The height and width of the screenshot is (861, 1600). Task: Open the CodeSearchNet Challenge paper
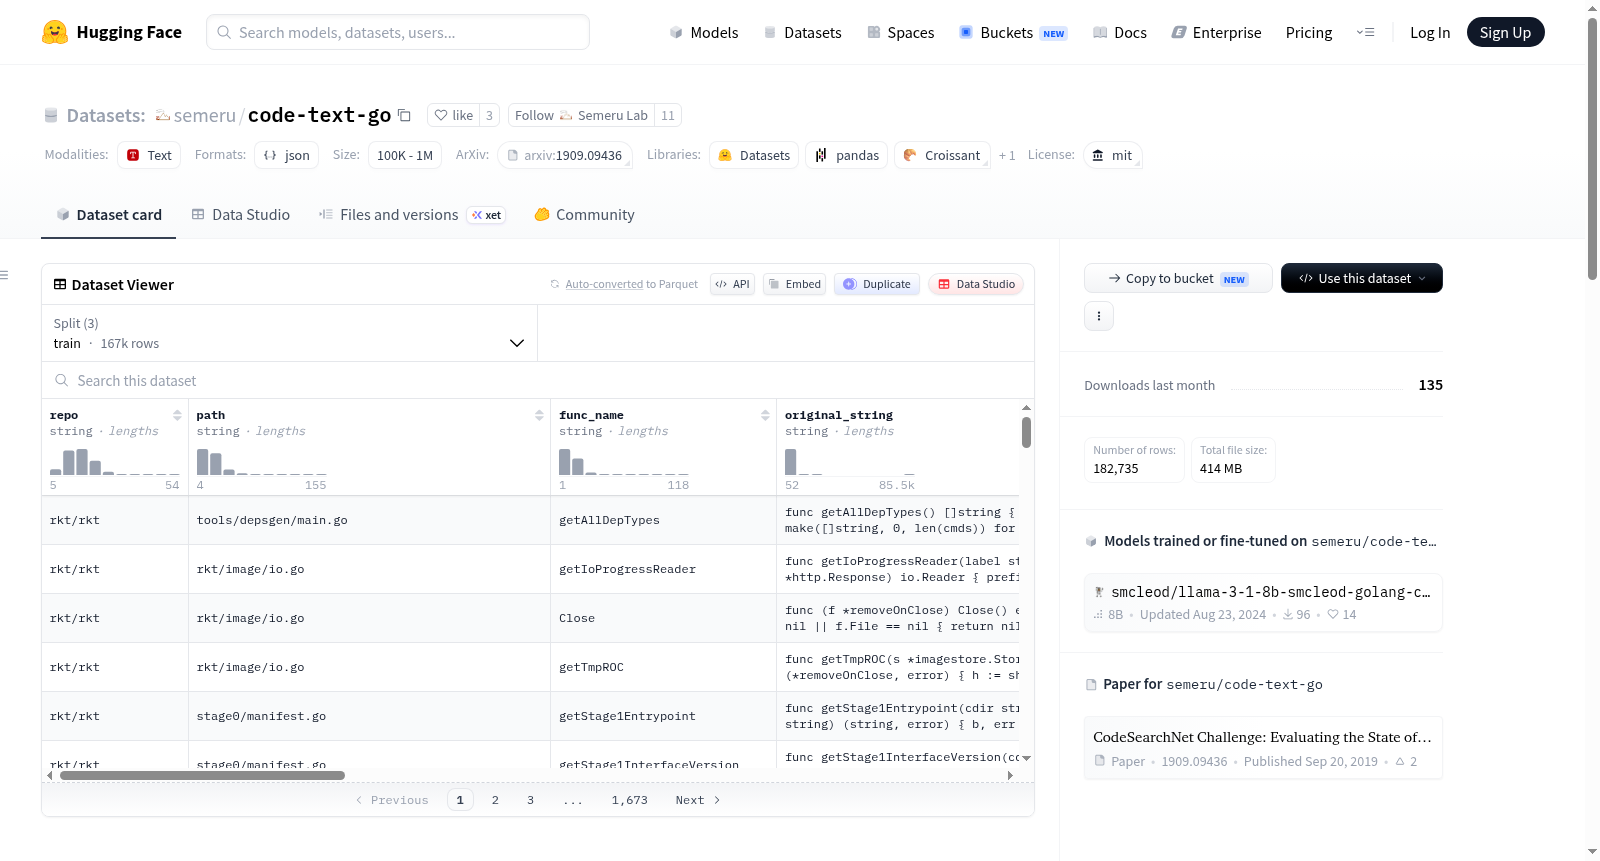[x=1263, y=748]
